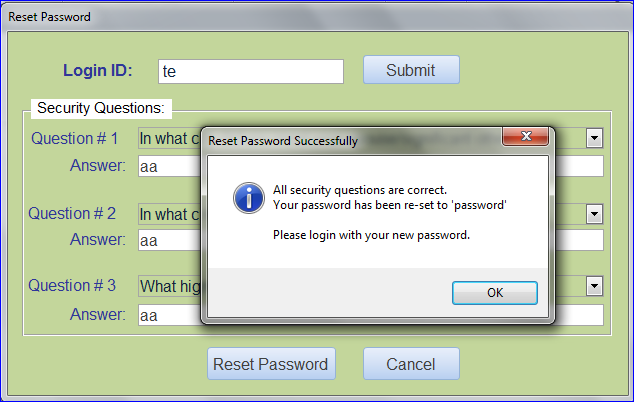Confirm the message with OK button

click(495, 293)
